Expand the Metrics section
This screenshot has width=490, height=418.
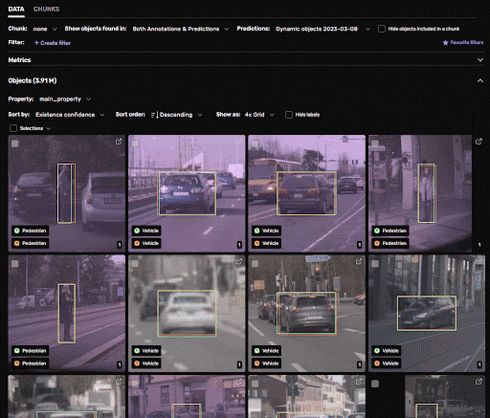(x=480, y=60)
